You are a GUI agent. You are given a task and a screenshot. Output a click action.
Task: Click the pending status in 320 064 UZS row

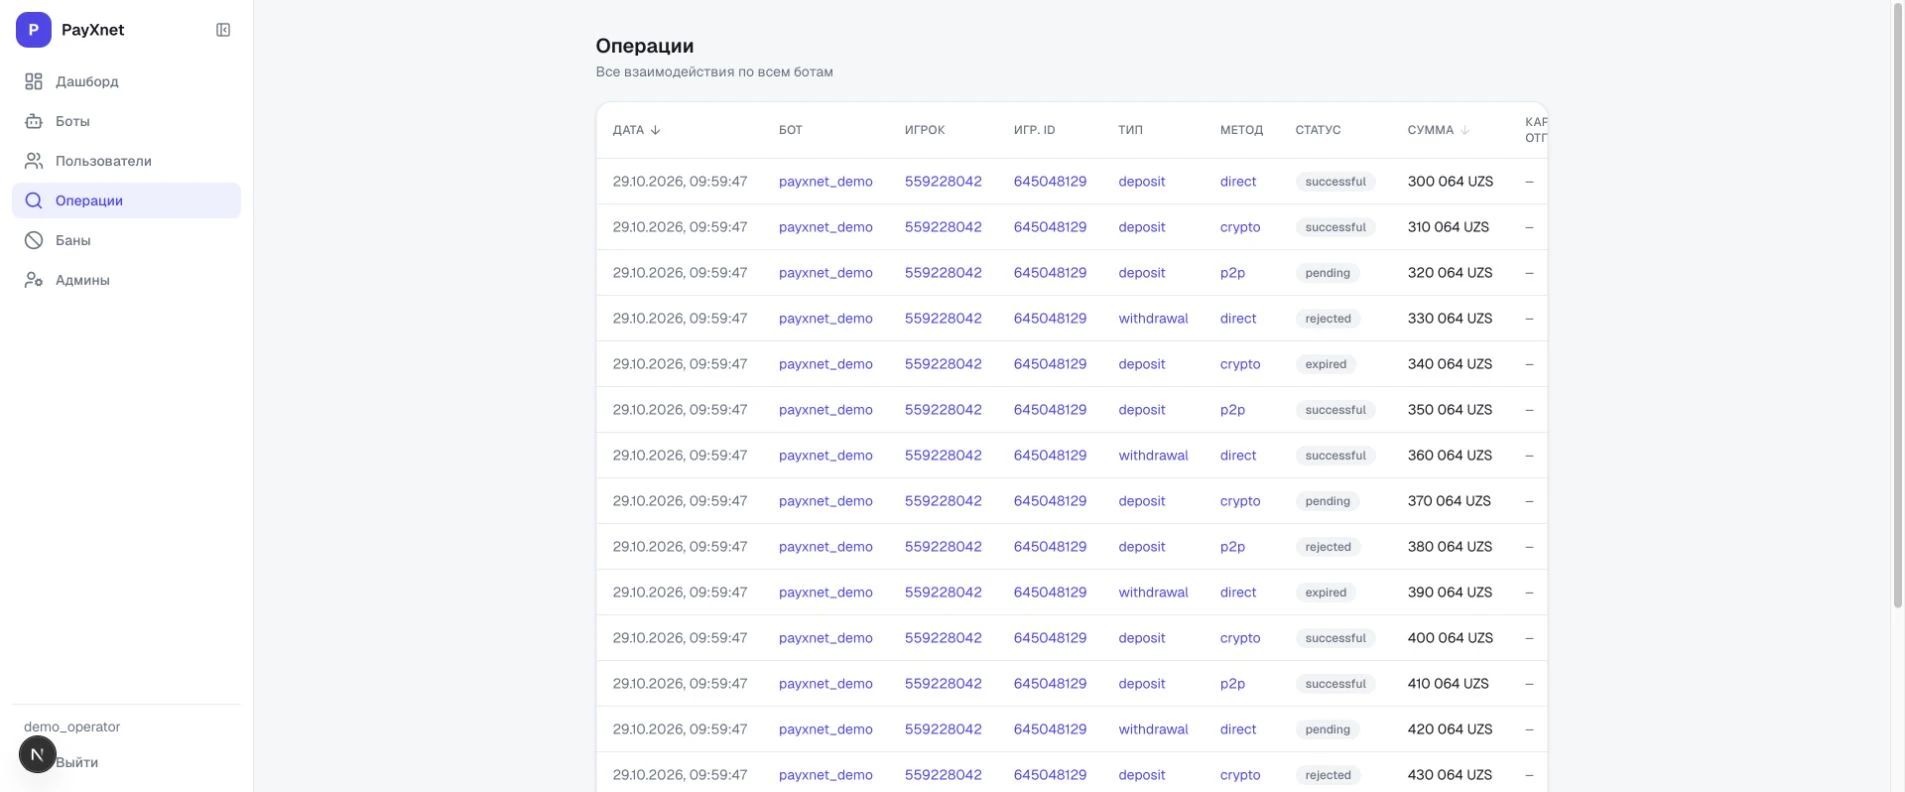[x=1327, y=273]
